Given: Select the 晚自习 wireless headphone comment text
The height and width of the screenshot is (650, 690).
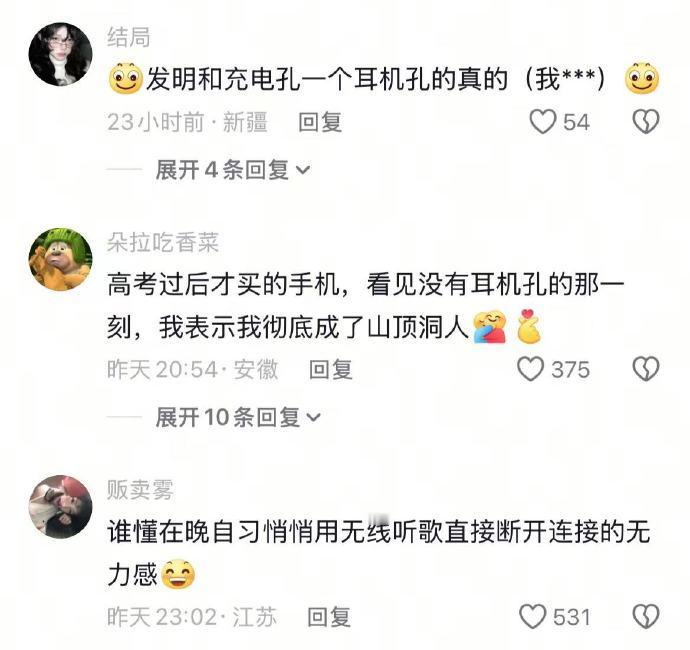Looking at the screenshot, I should (x=378, y=553).
